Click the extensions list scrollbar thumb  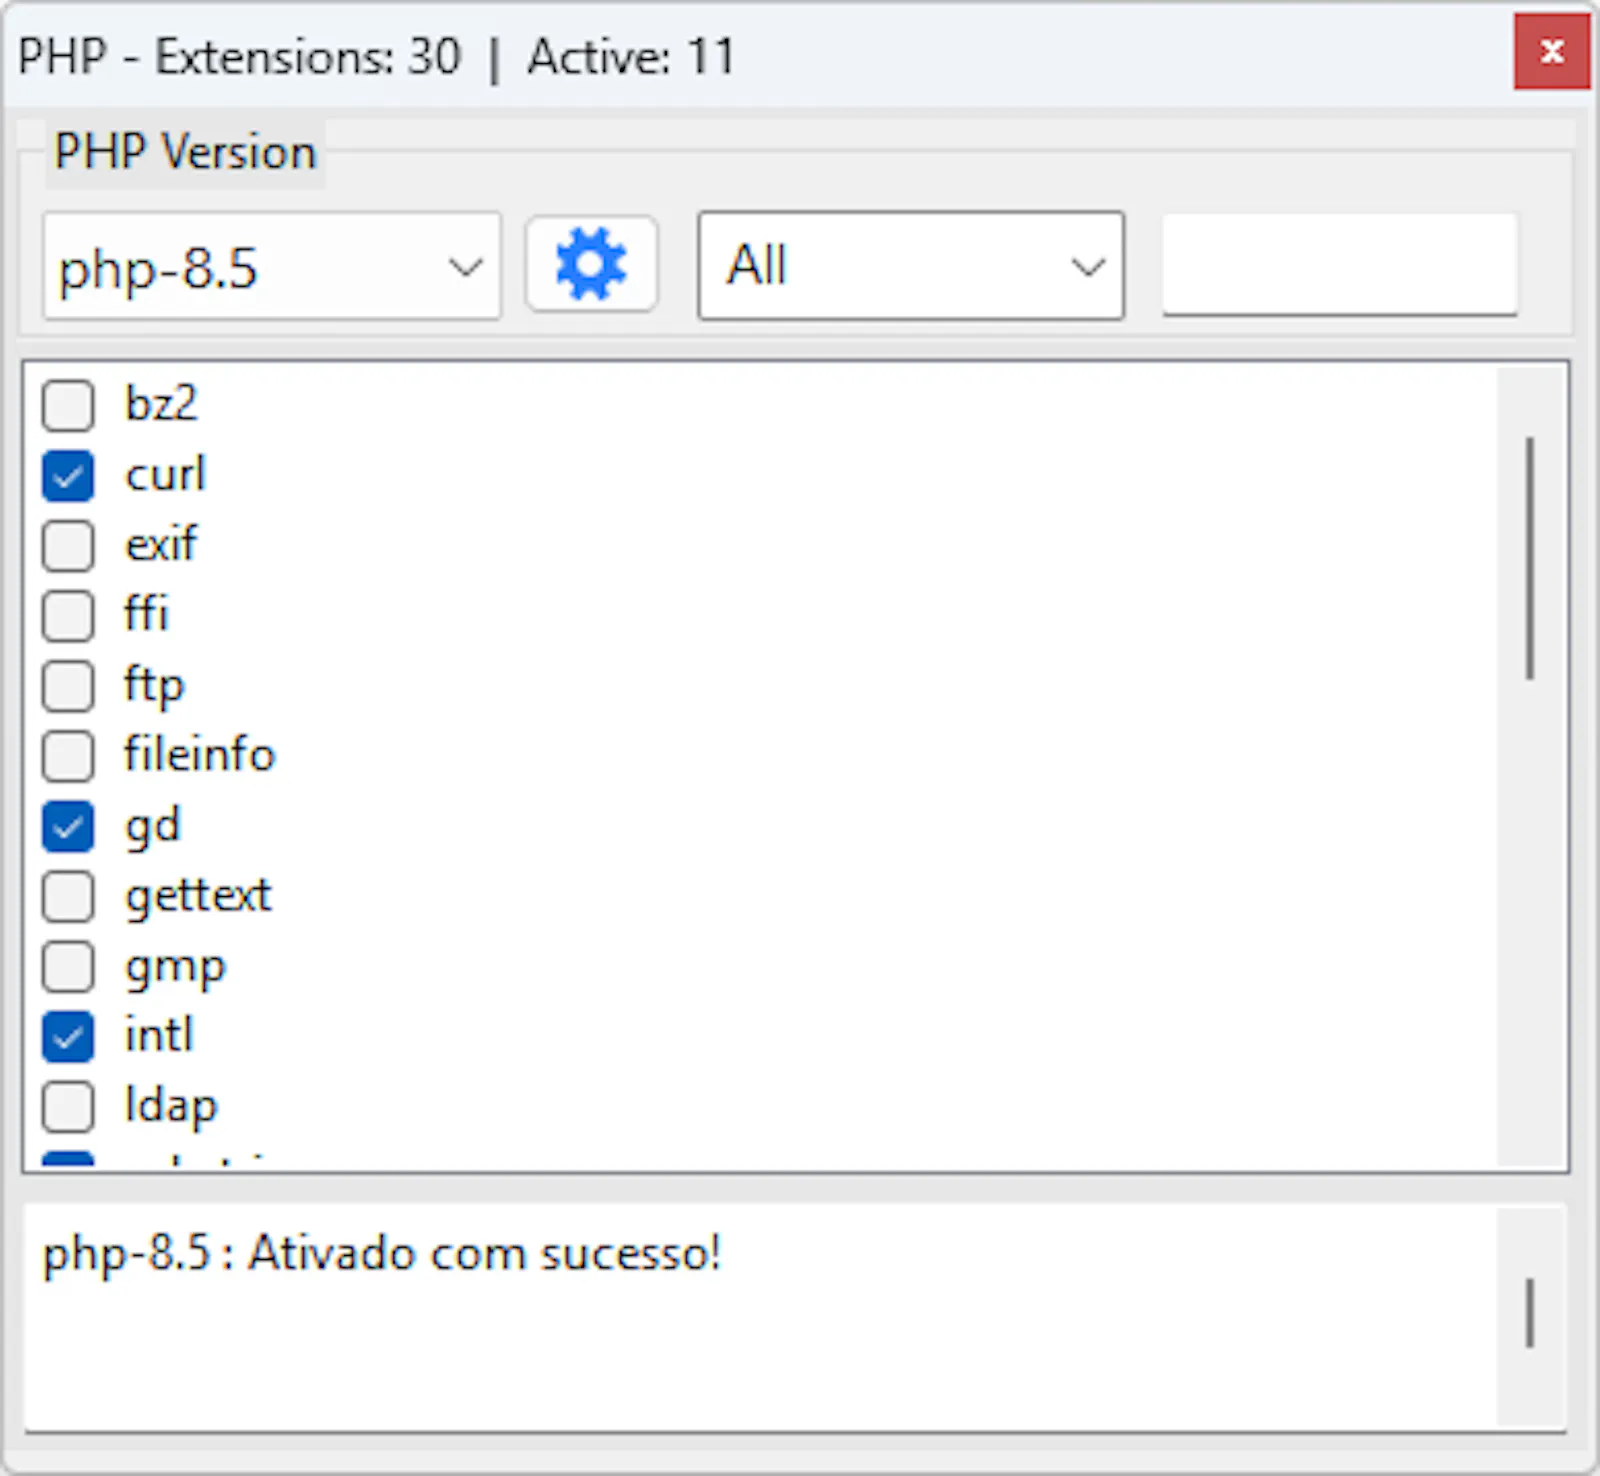[1530, 558]
